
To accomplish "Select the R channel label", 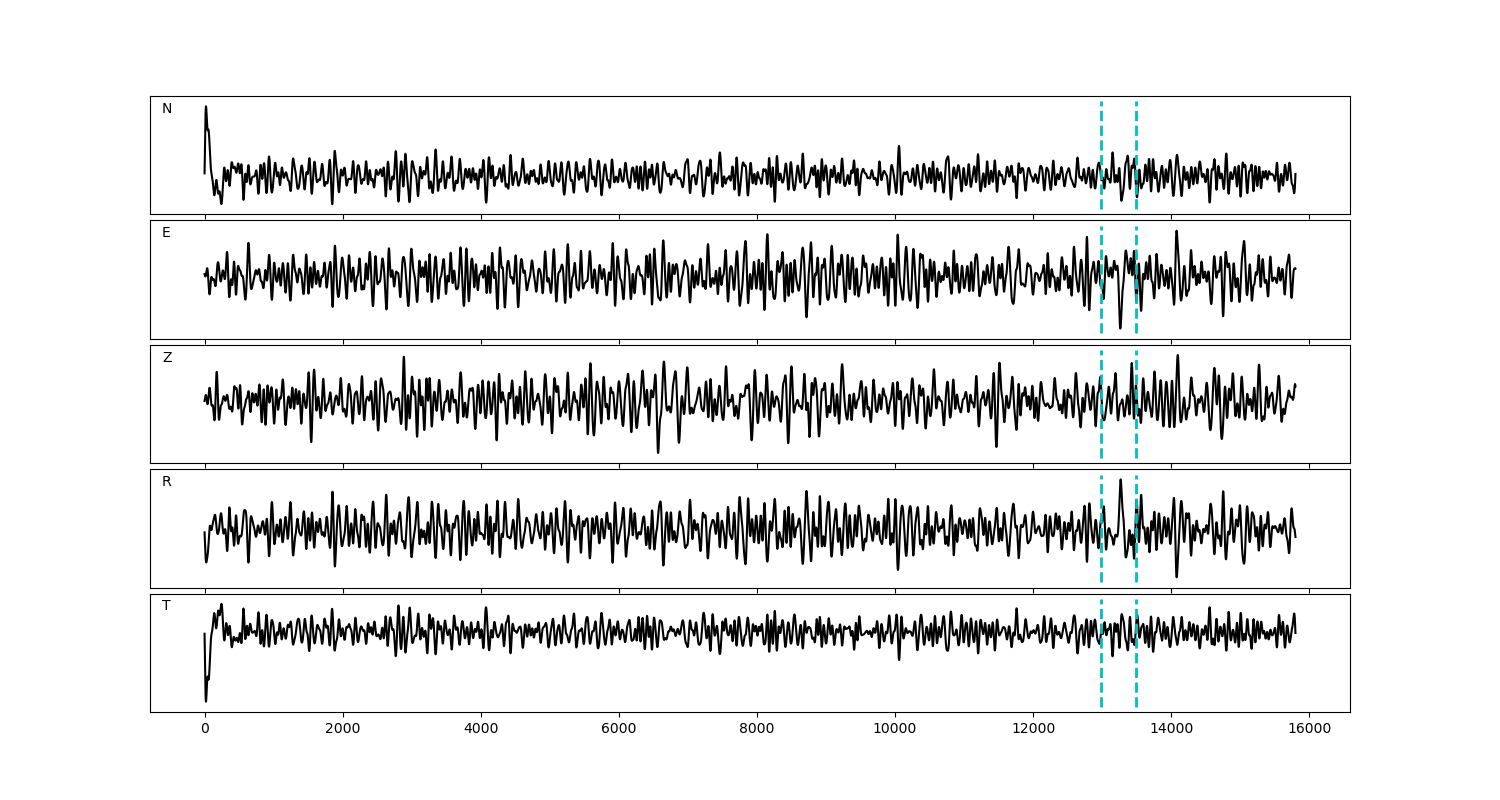I will 167,482.
